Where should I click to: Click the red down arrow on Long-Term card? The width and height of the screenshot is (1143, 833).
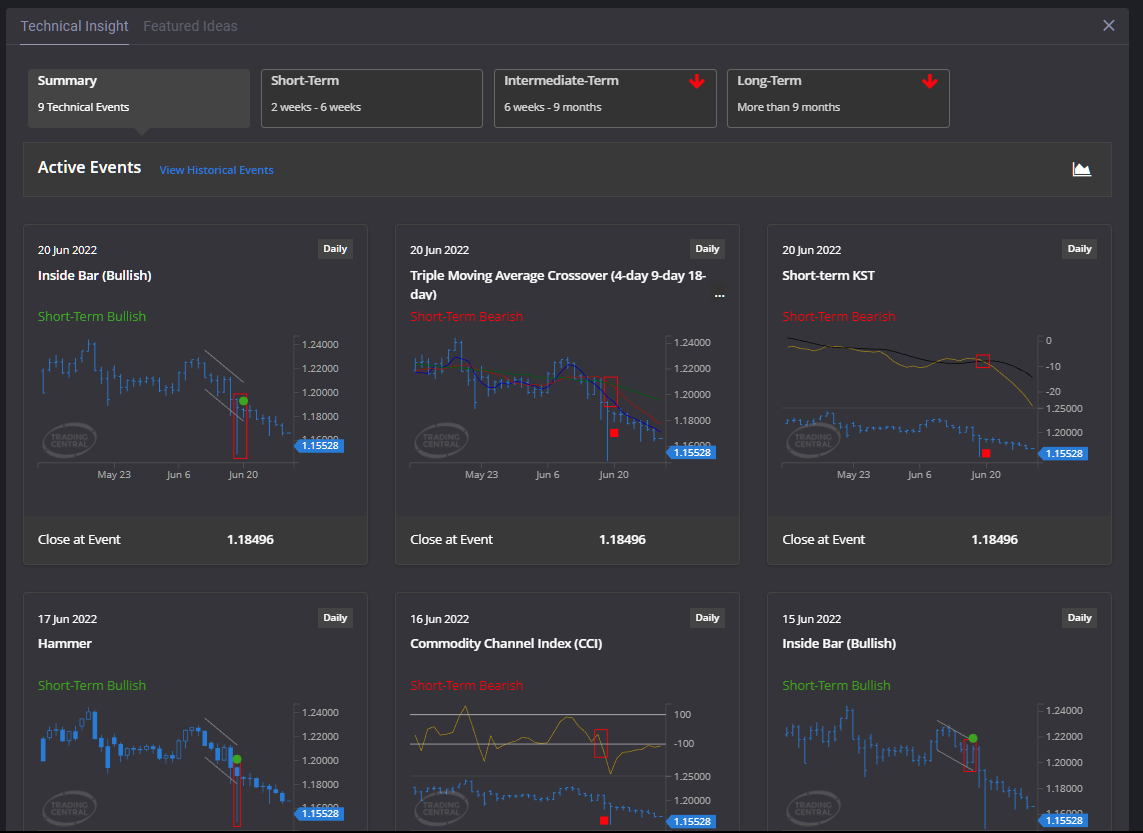[x=930, y=80]
